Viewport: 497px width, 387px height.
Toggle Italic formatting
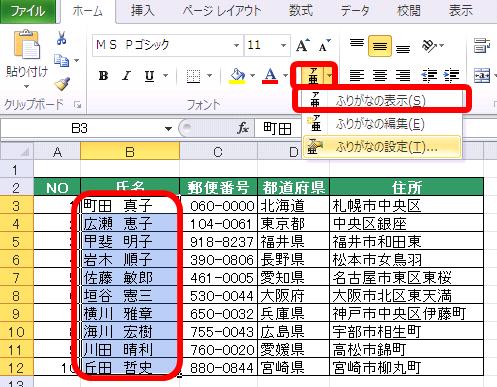pyautogui.click(x=126, y=76)
